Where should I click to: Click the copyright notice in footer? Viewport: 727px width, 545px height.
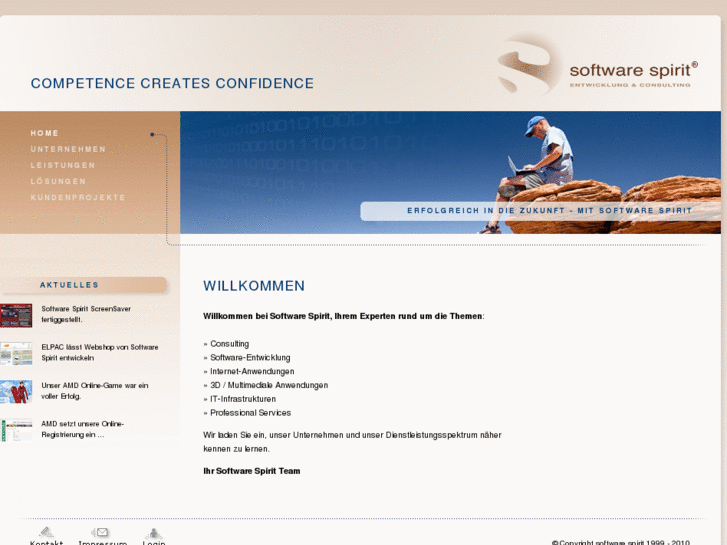coord(620,542)
